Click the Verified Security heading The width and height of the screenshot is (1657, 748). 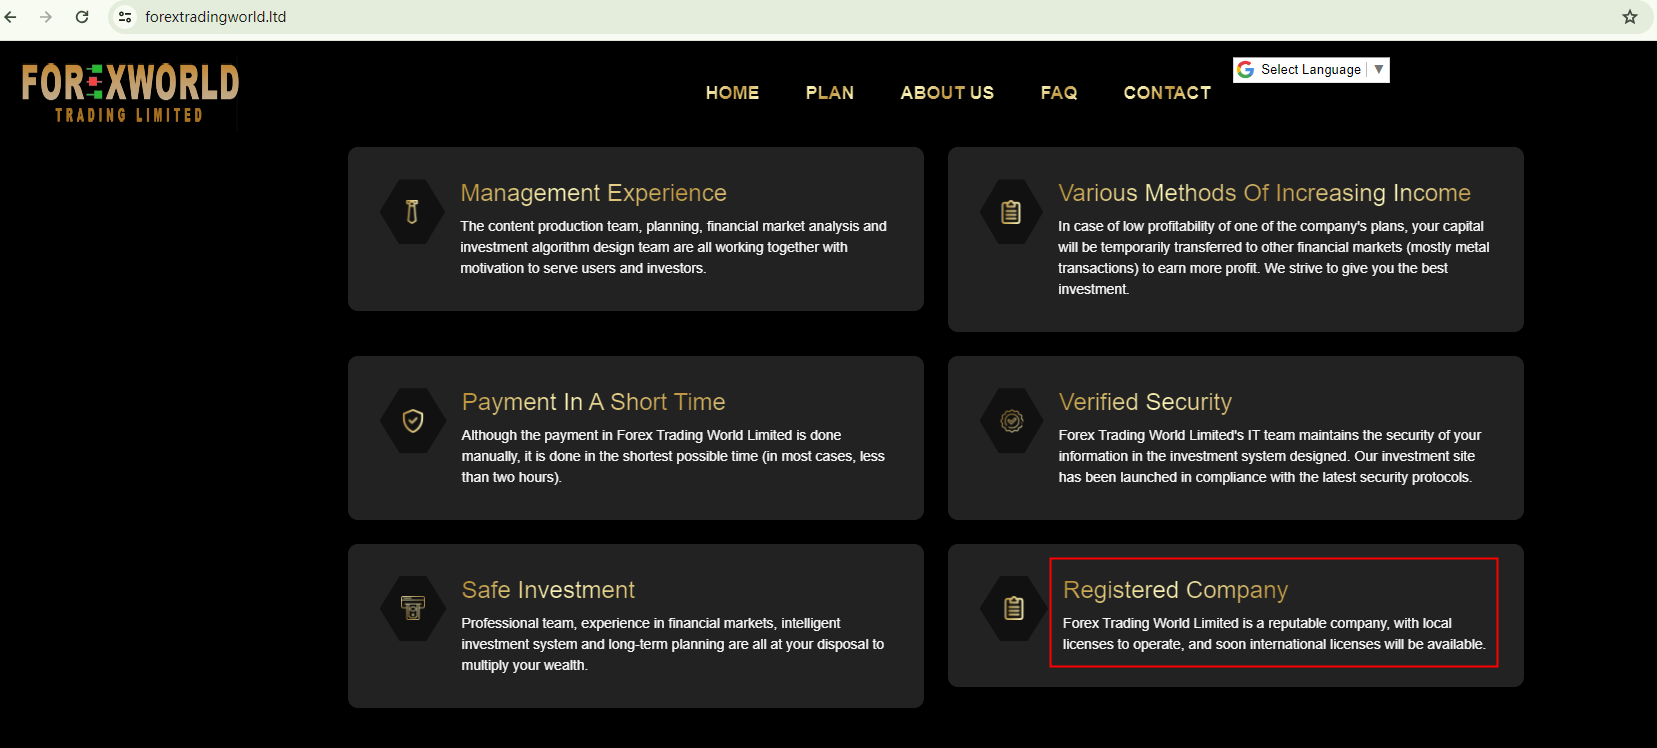click(1145, 402)
